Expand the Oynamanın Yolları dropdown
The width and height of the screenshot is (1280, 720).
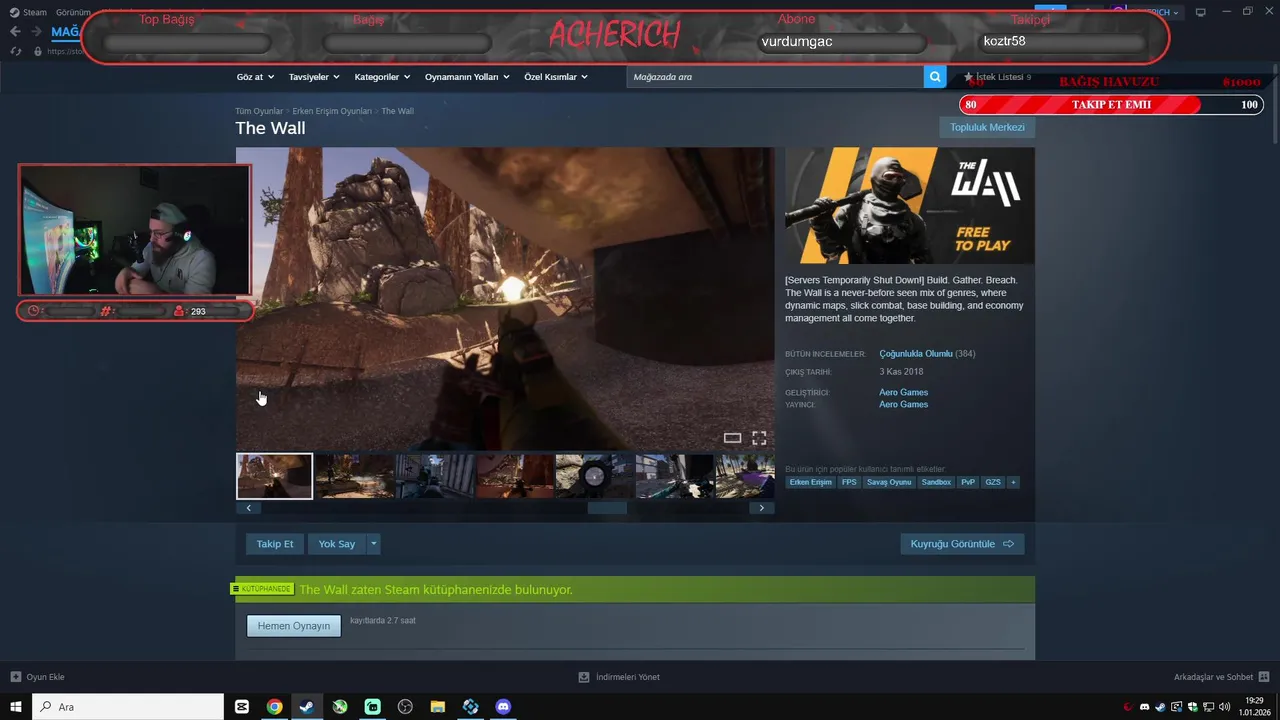click(x=467, y=77)
